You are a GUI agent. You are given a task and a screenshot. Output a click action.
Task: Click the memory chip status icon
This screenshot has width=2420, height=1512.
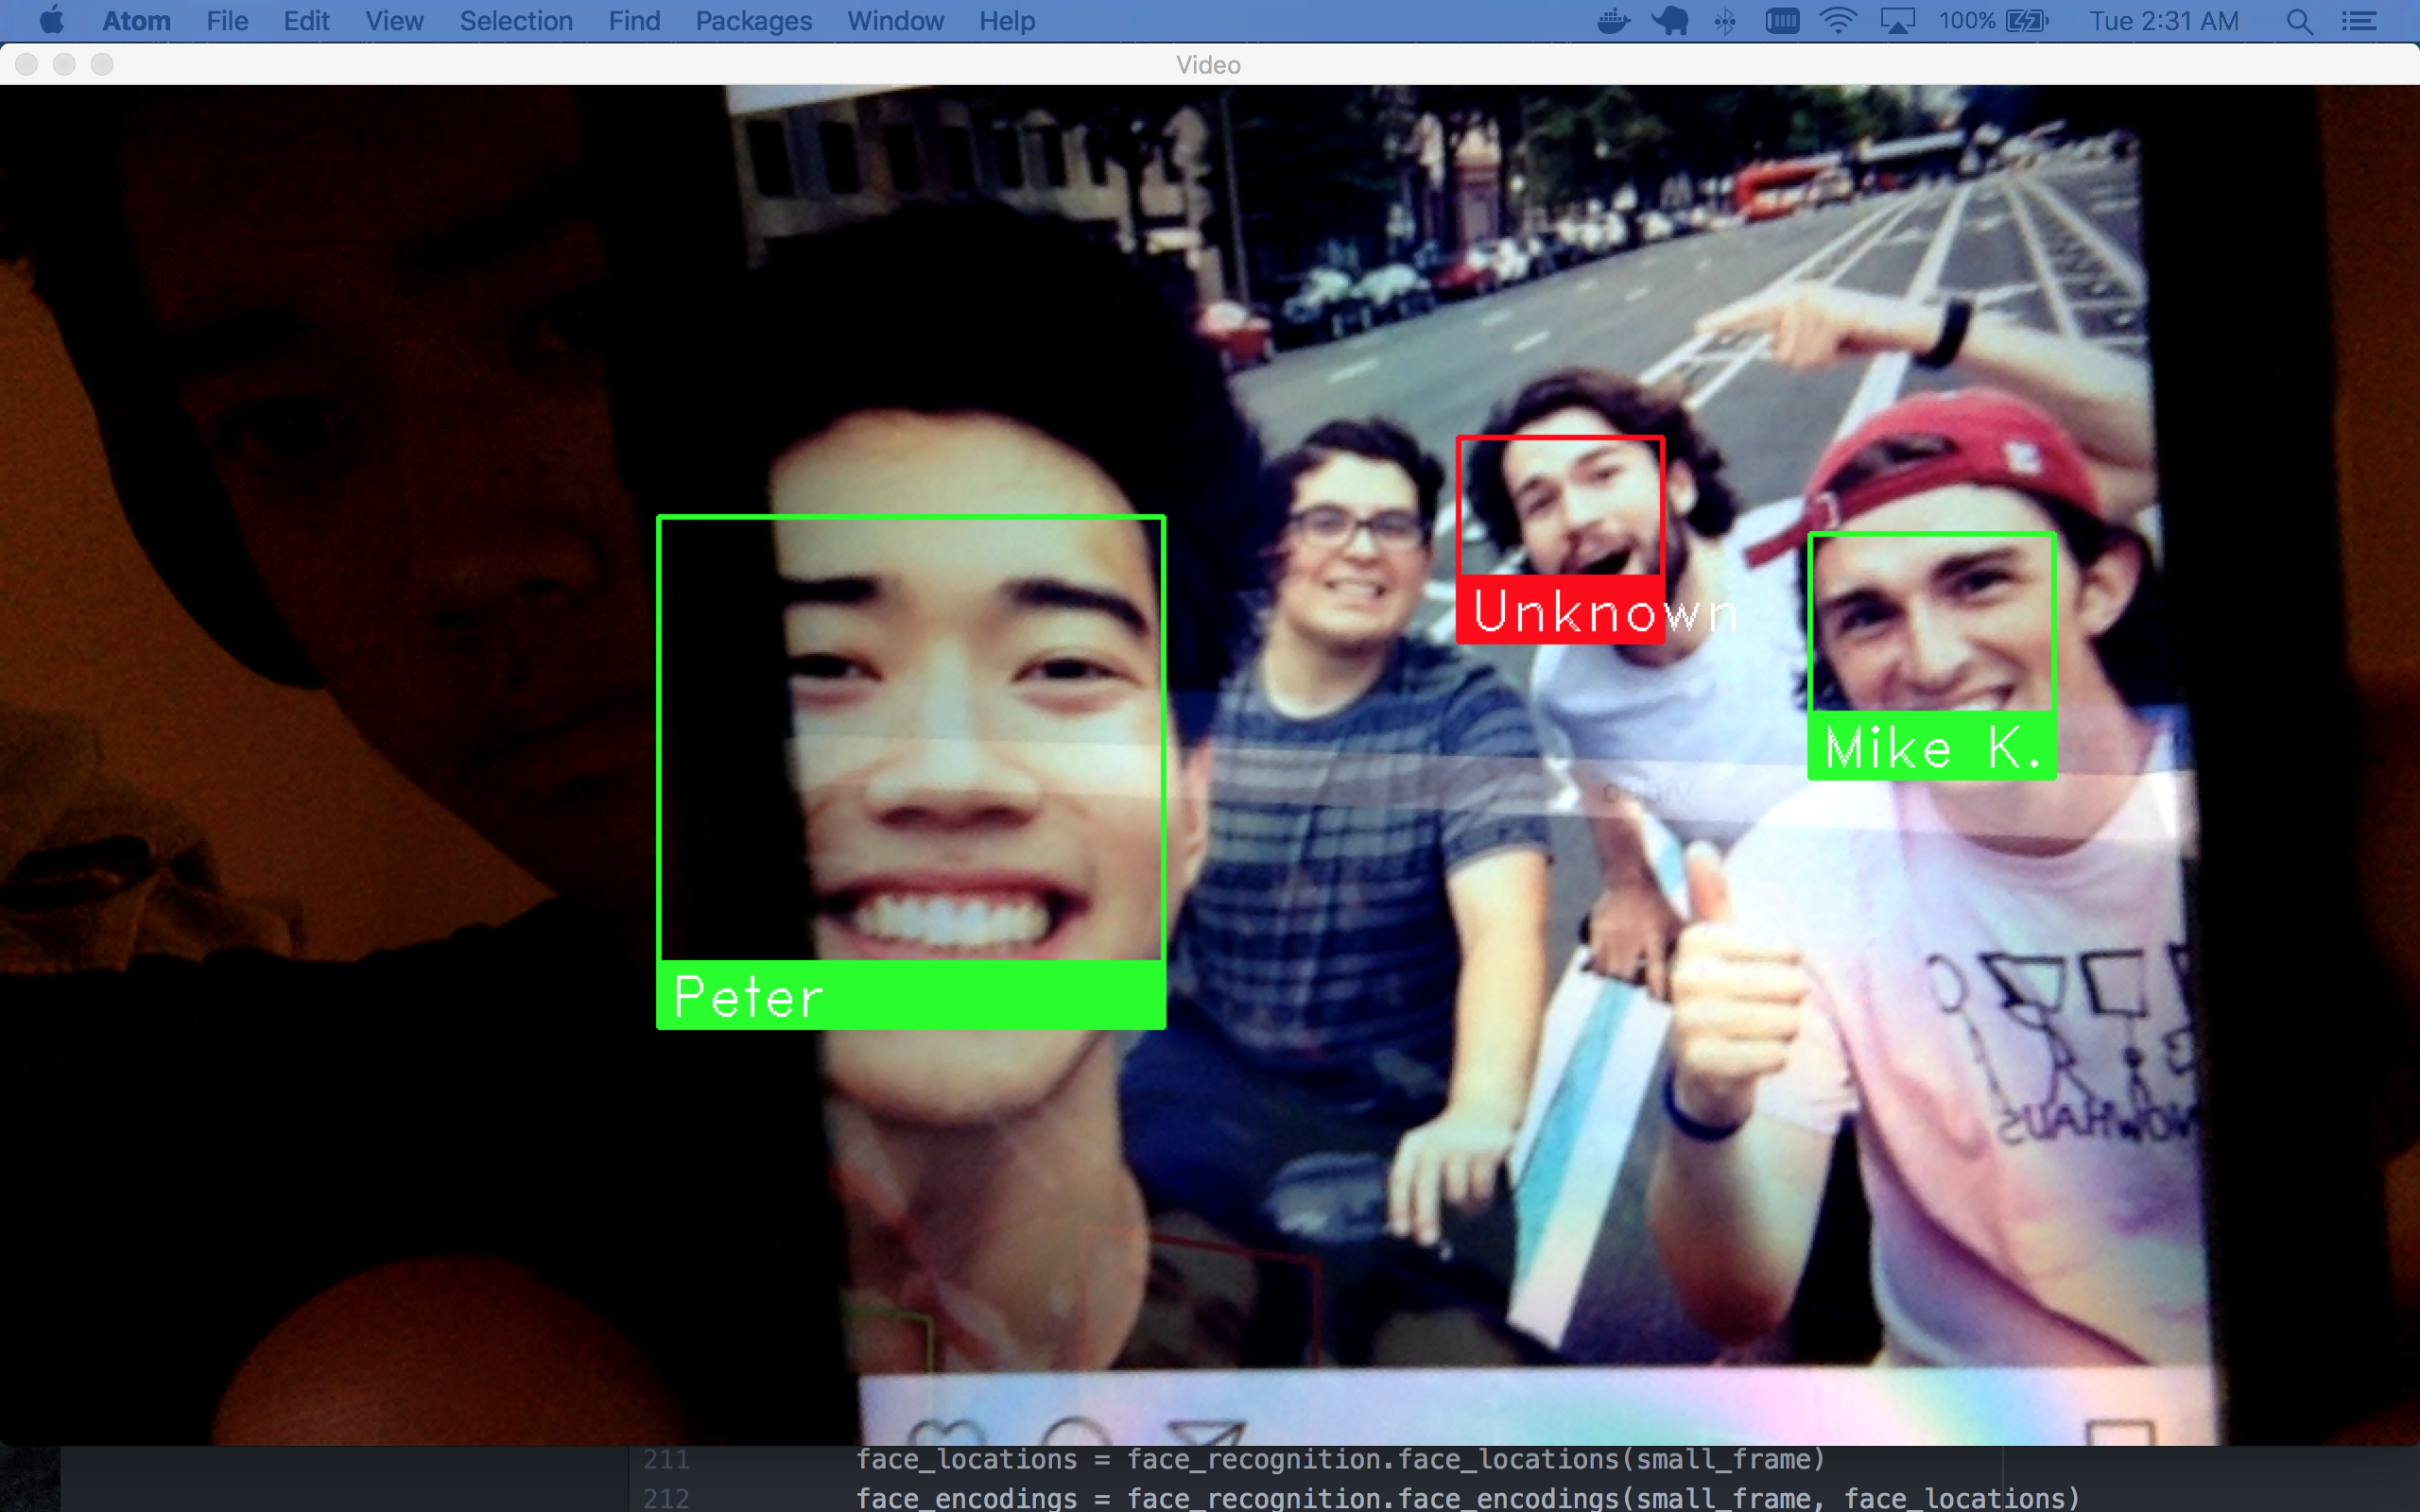click(1781, 21)
